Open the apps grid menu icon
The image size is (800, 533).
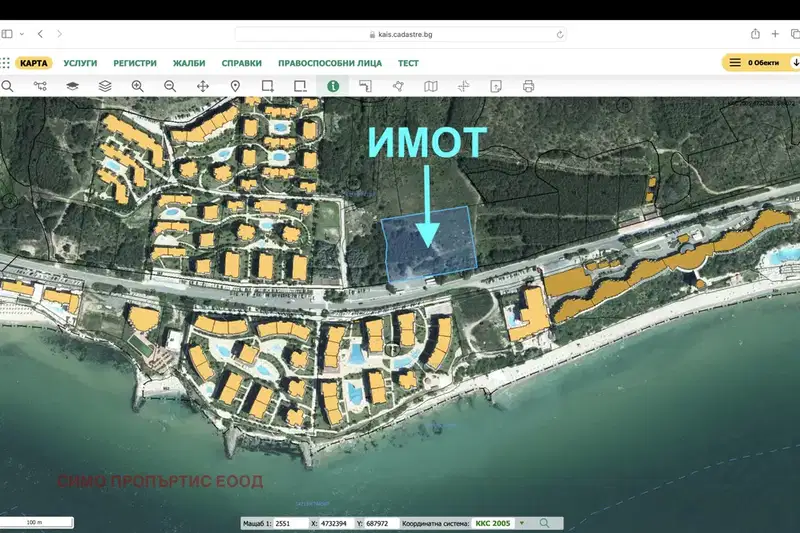5,63
